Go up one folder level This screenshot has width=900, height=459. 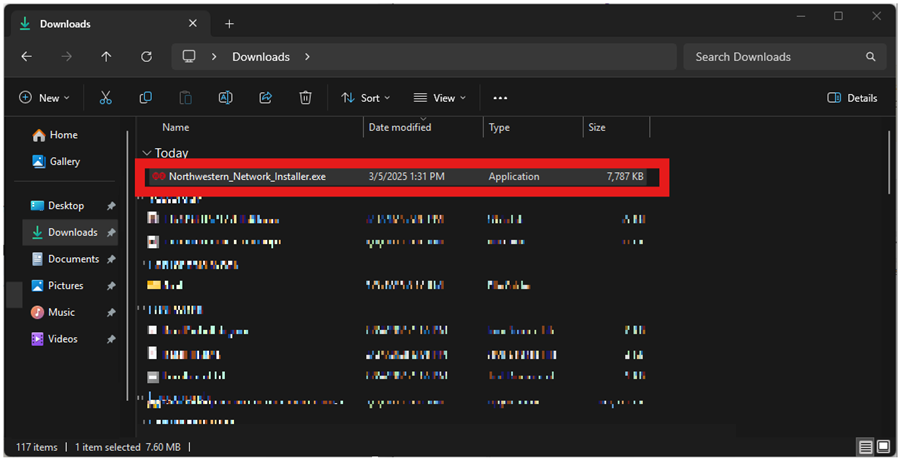pos(106,57)
